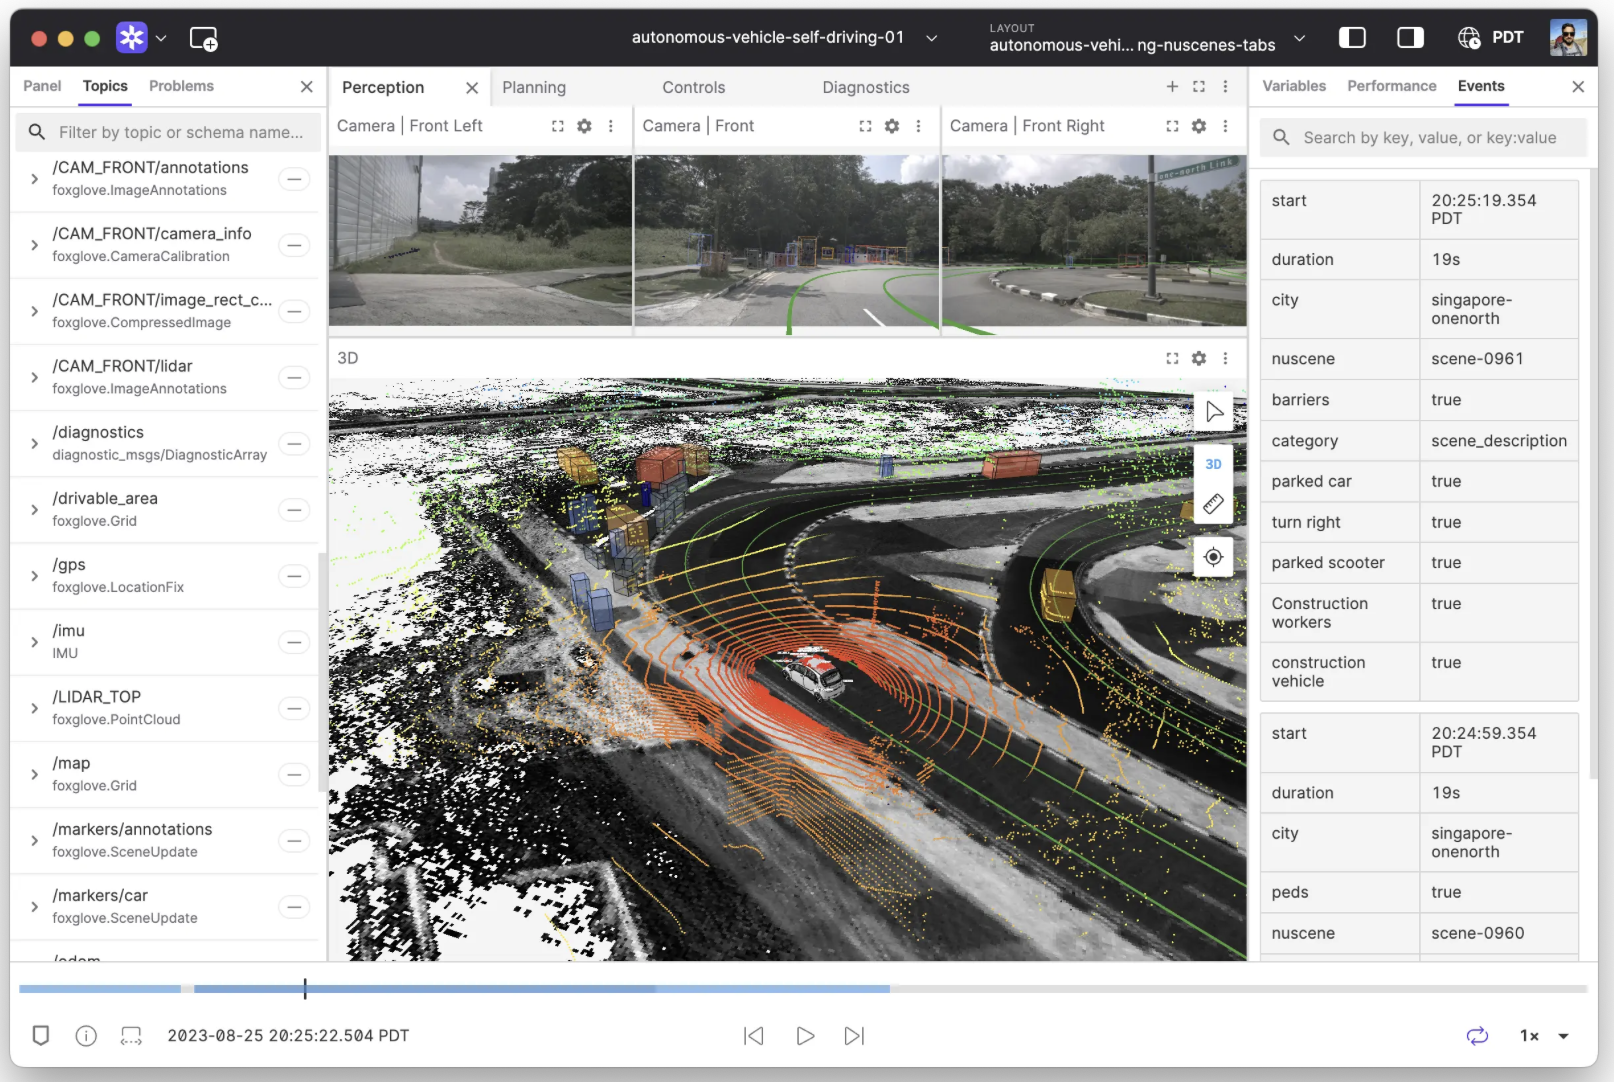1614x1082 pixels.
Task: Open the Performance tab
Action: click(1391, 86)
